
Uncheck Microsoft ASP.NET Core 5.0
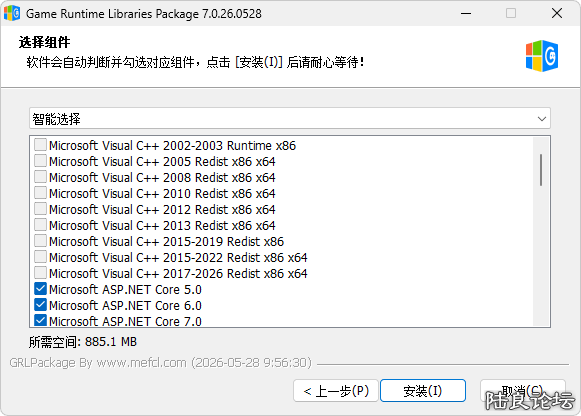pyautogui.click(x=40, y=289)
